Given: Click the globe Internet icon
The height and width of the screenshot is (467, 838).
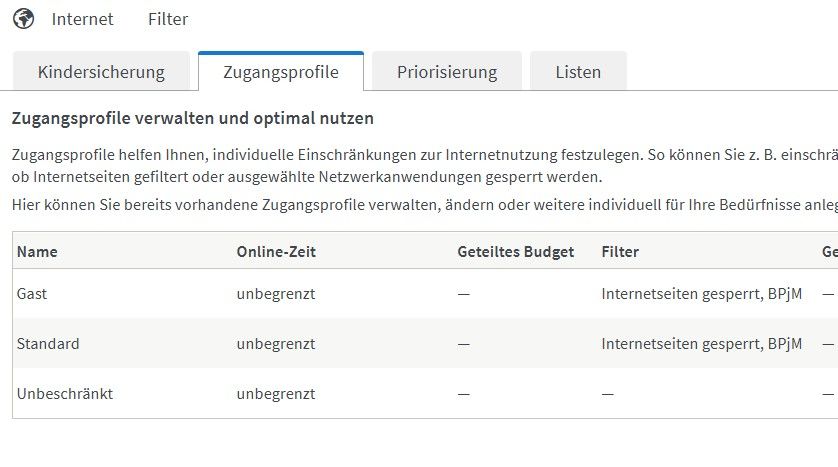Looking at the screenshot, I should (23, 19).
